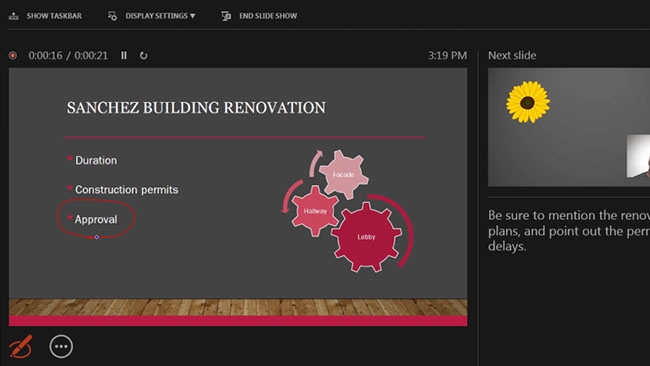Restart the slide timer
The image size is (650, 366).
[x=143, y=55]
